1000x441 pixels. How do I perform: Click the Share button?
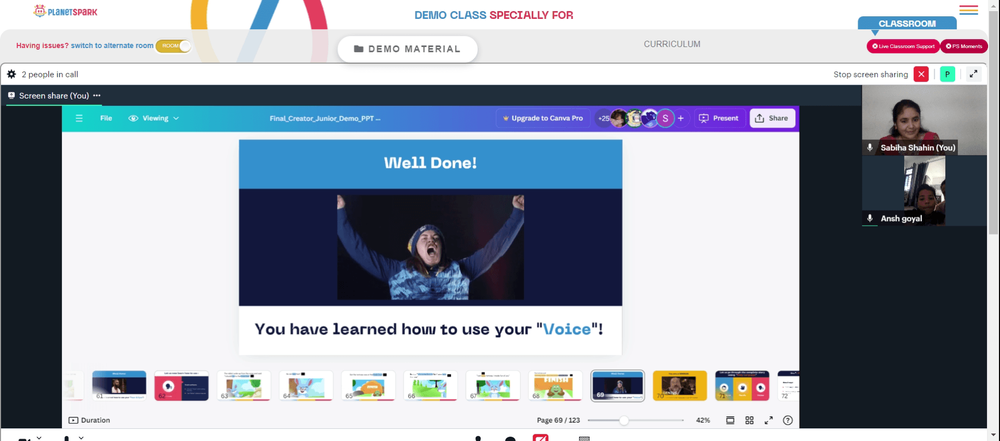772,118
